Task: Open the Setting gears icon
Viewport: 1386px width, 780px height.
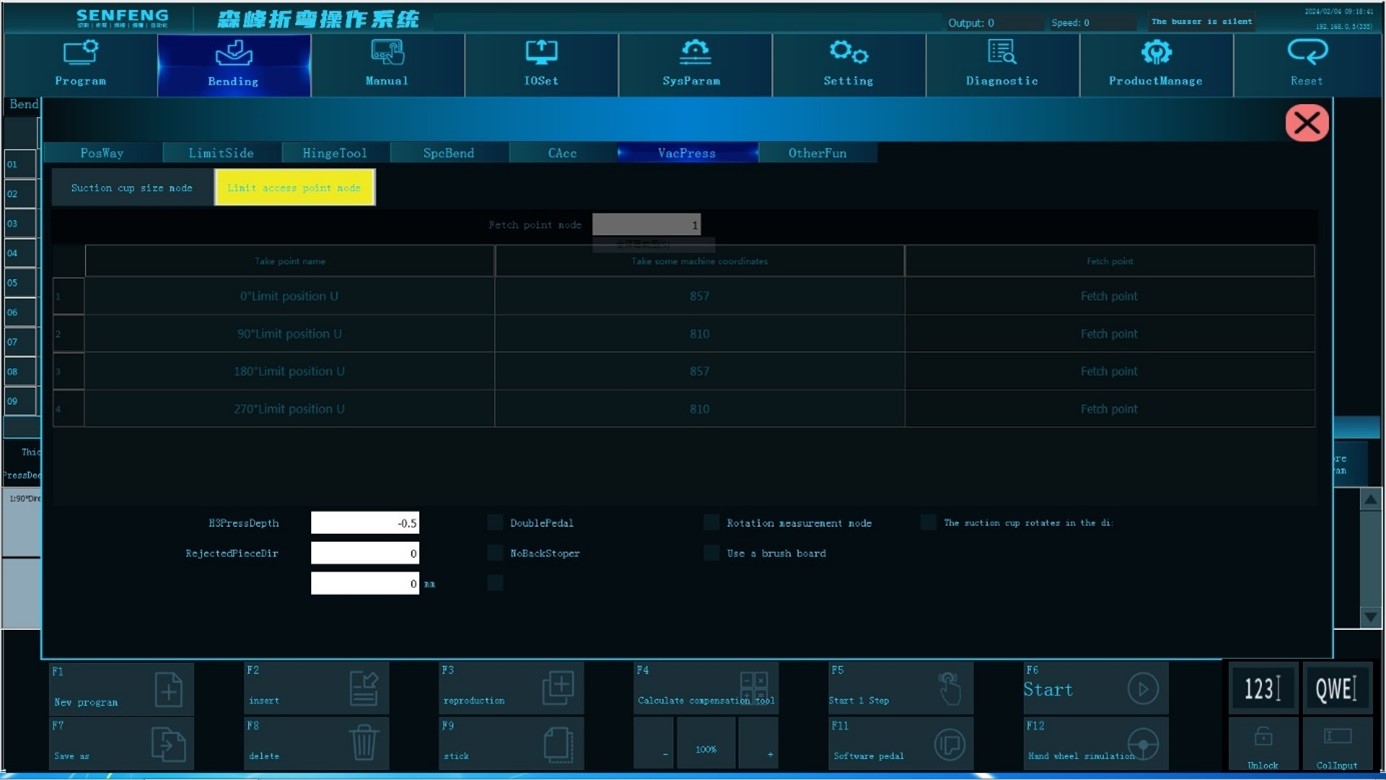Action: [x=848, y=52]
